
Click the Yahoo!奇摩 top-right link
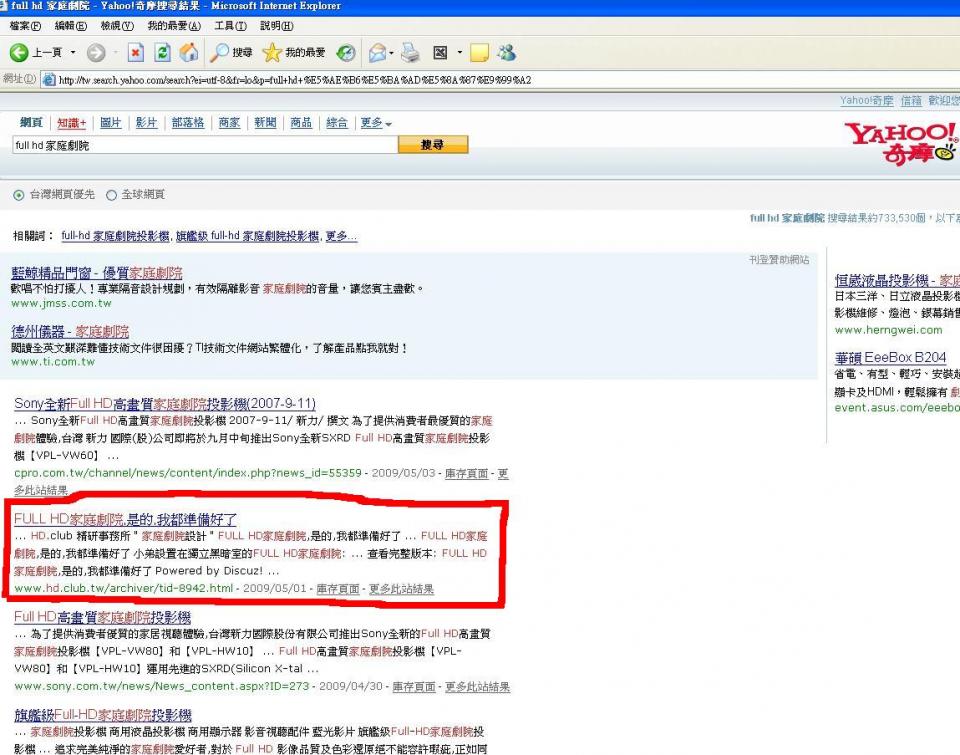(x=866, y=100)
